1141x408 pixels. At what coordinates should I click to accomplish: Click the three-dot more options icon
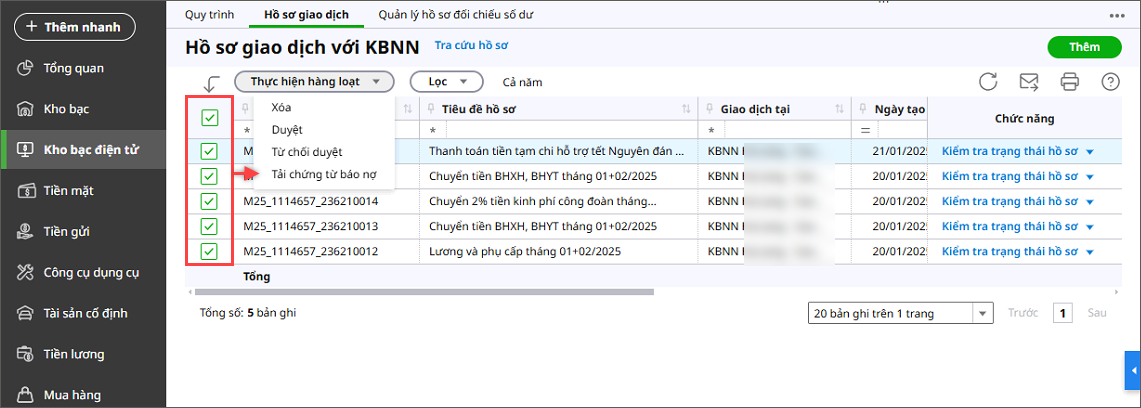(1117, 16)
